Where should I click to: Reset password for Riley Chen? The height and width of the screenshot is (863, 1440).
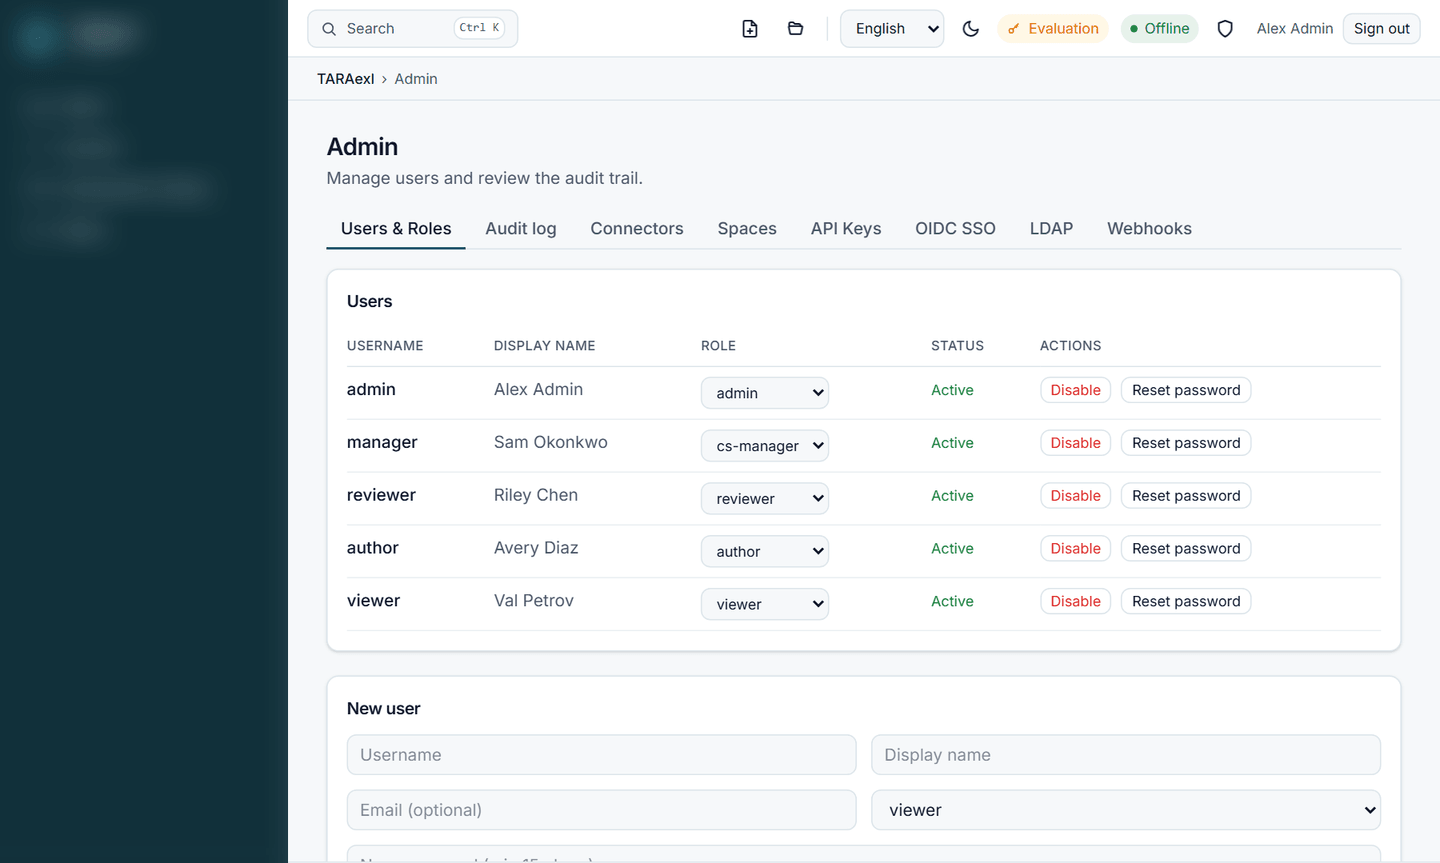[1186, 496]
